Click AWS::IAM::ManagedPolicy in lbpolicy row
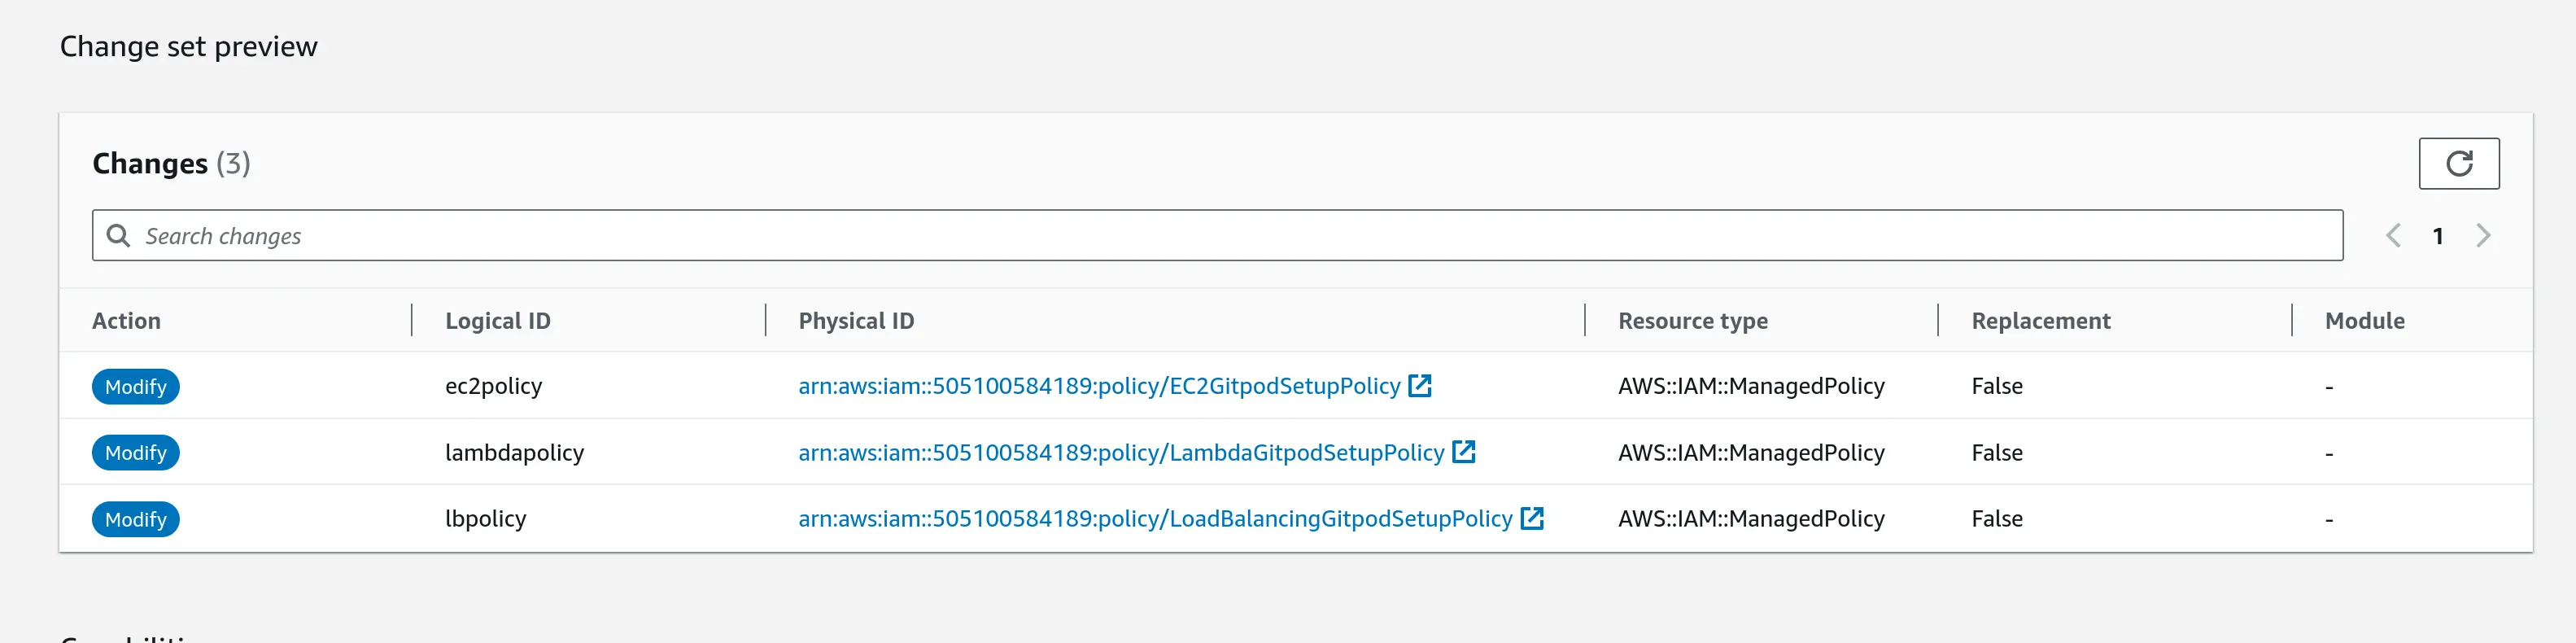This screenshot has width=2576, height=643. point(1751,519)
